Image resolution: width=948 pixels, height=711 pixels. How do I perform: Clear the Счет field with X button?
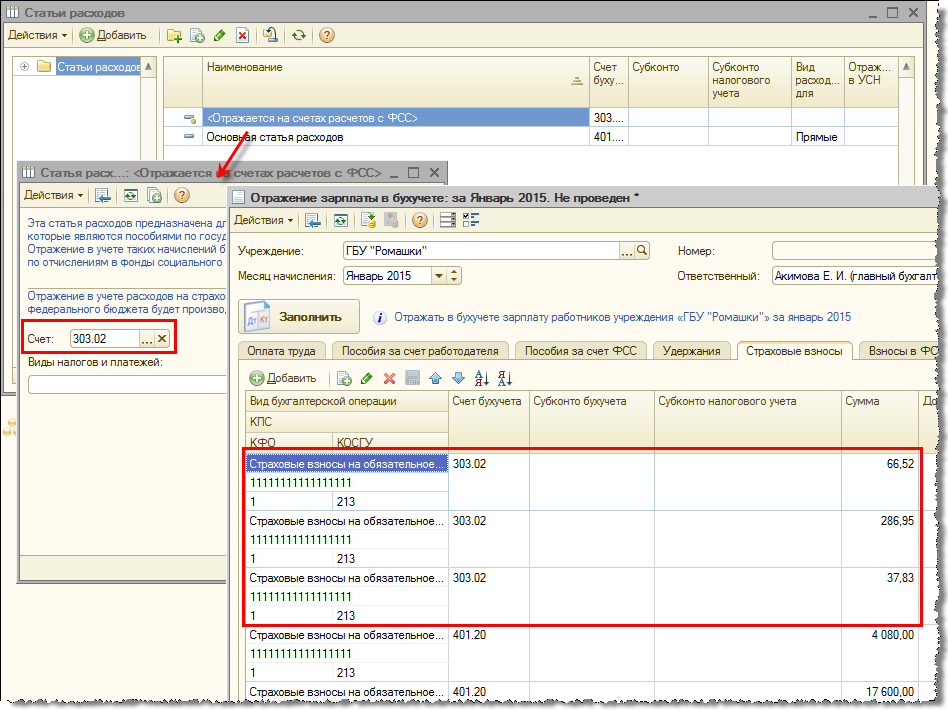(x=162, y=340)
